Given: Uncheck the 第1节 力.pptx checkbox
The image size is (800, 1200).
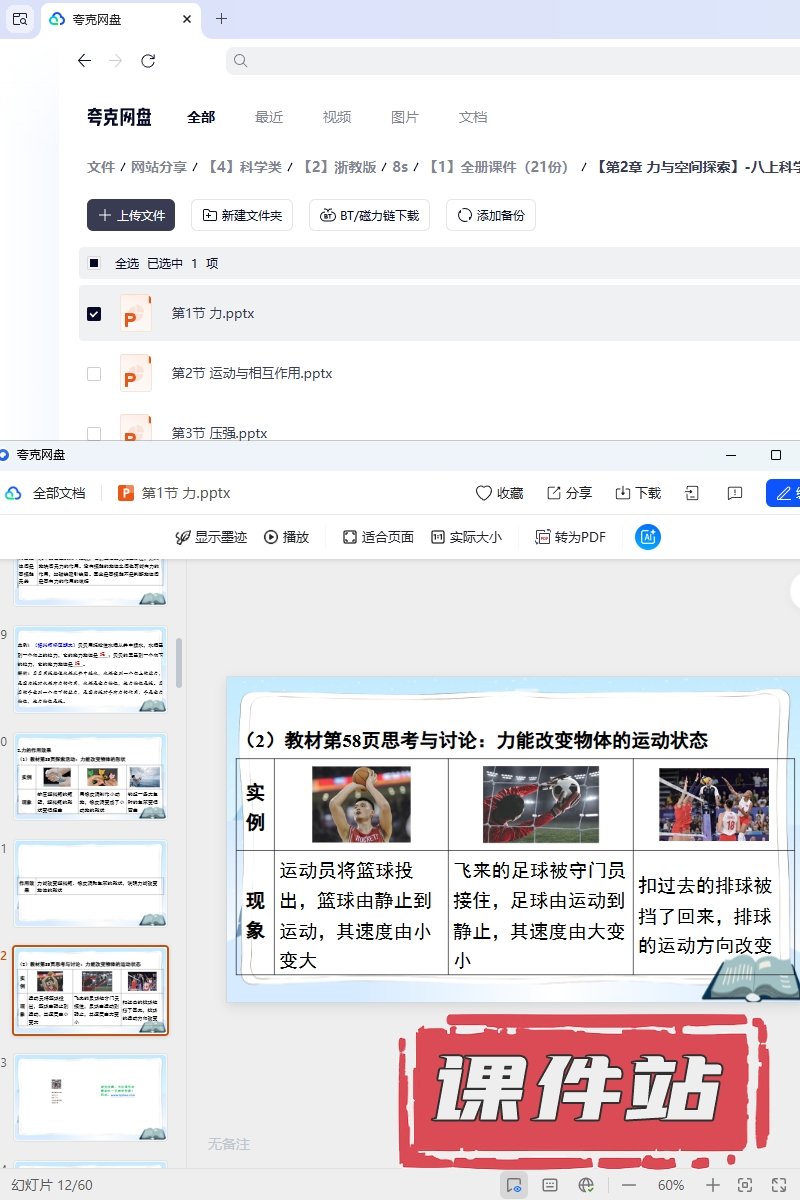Looking at the screenshot, I should [94, 314].
